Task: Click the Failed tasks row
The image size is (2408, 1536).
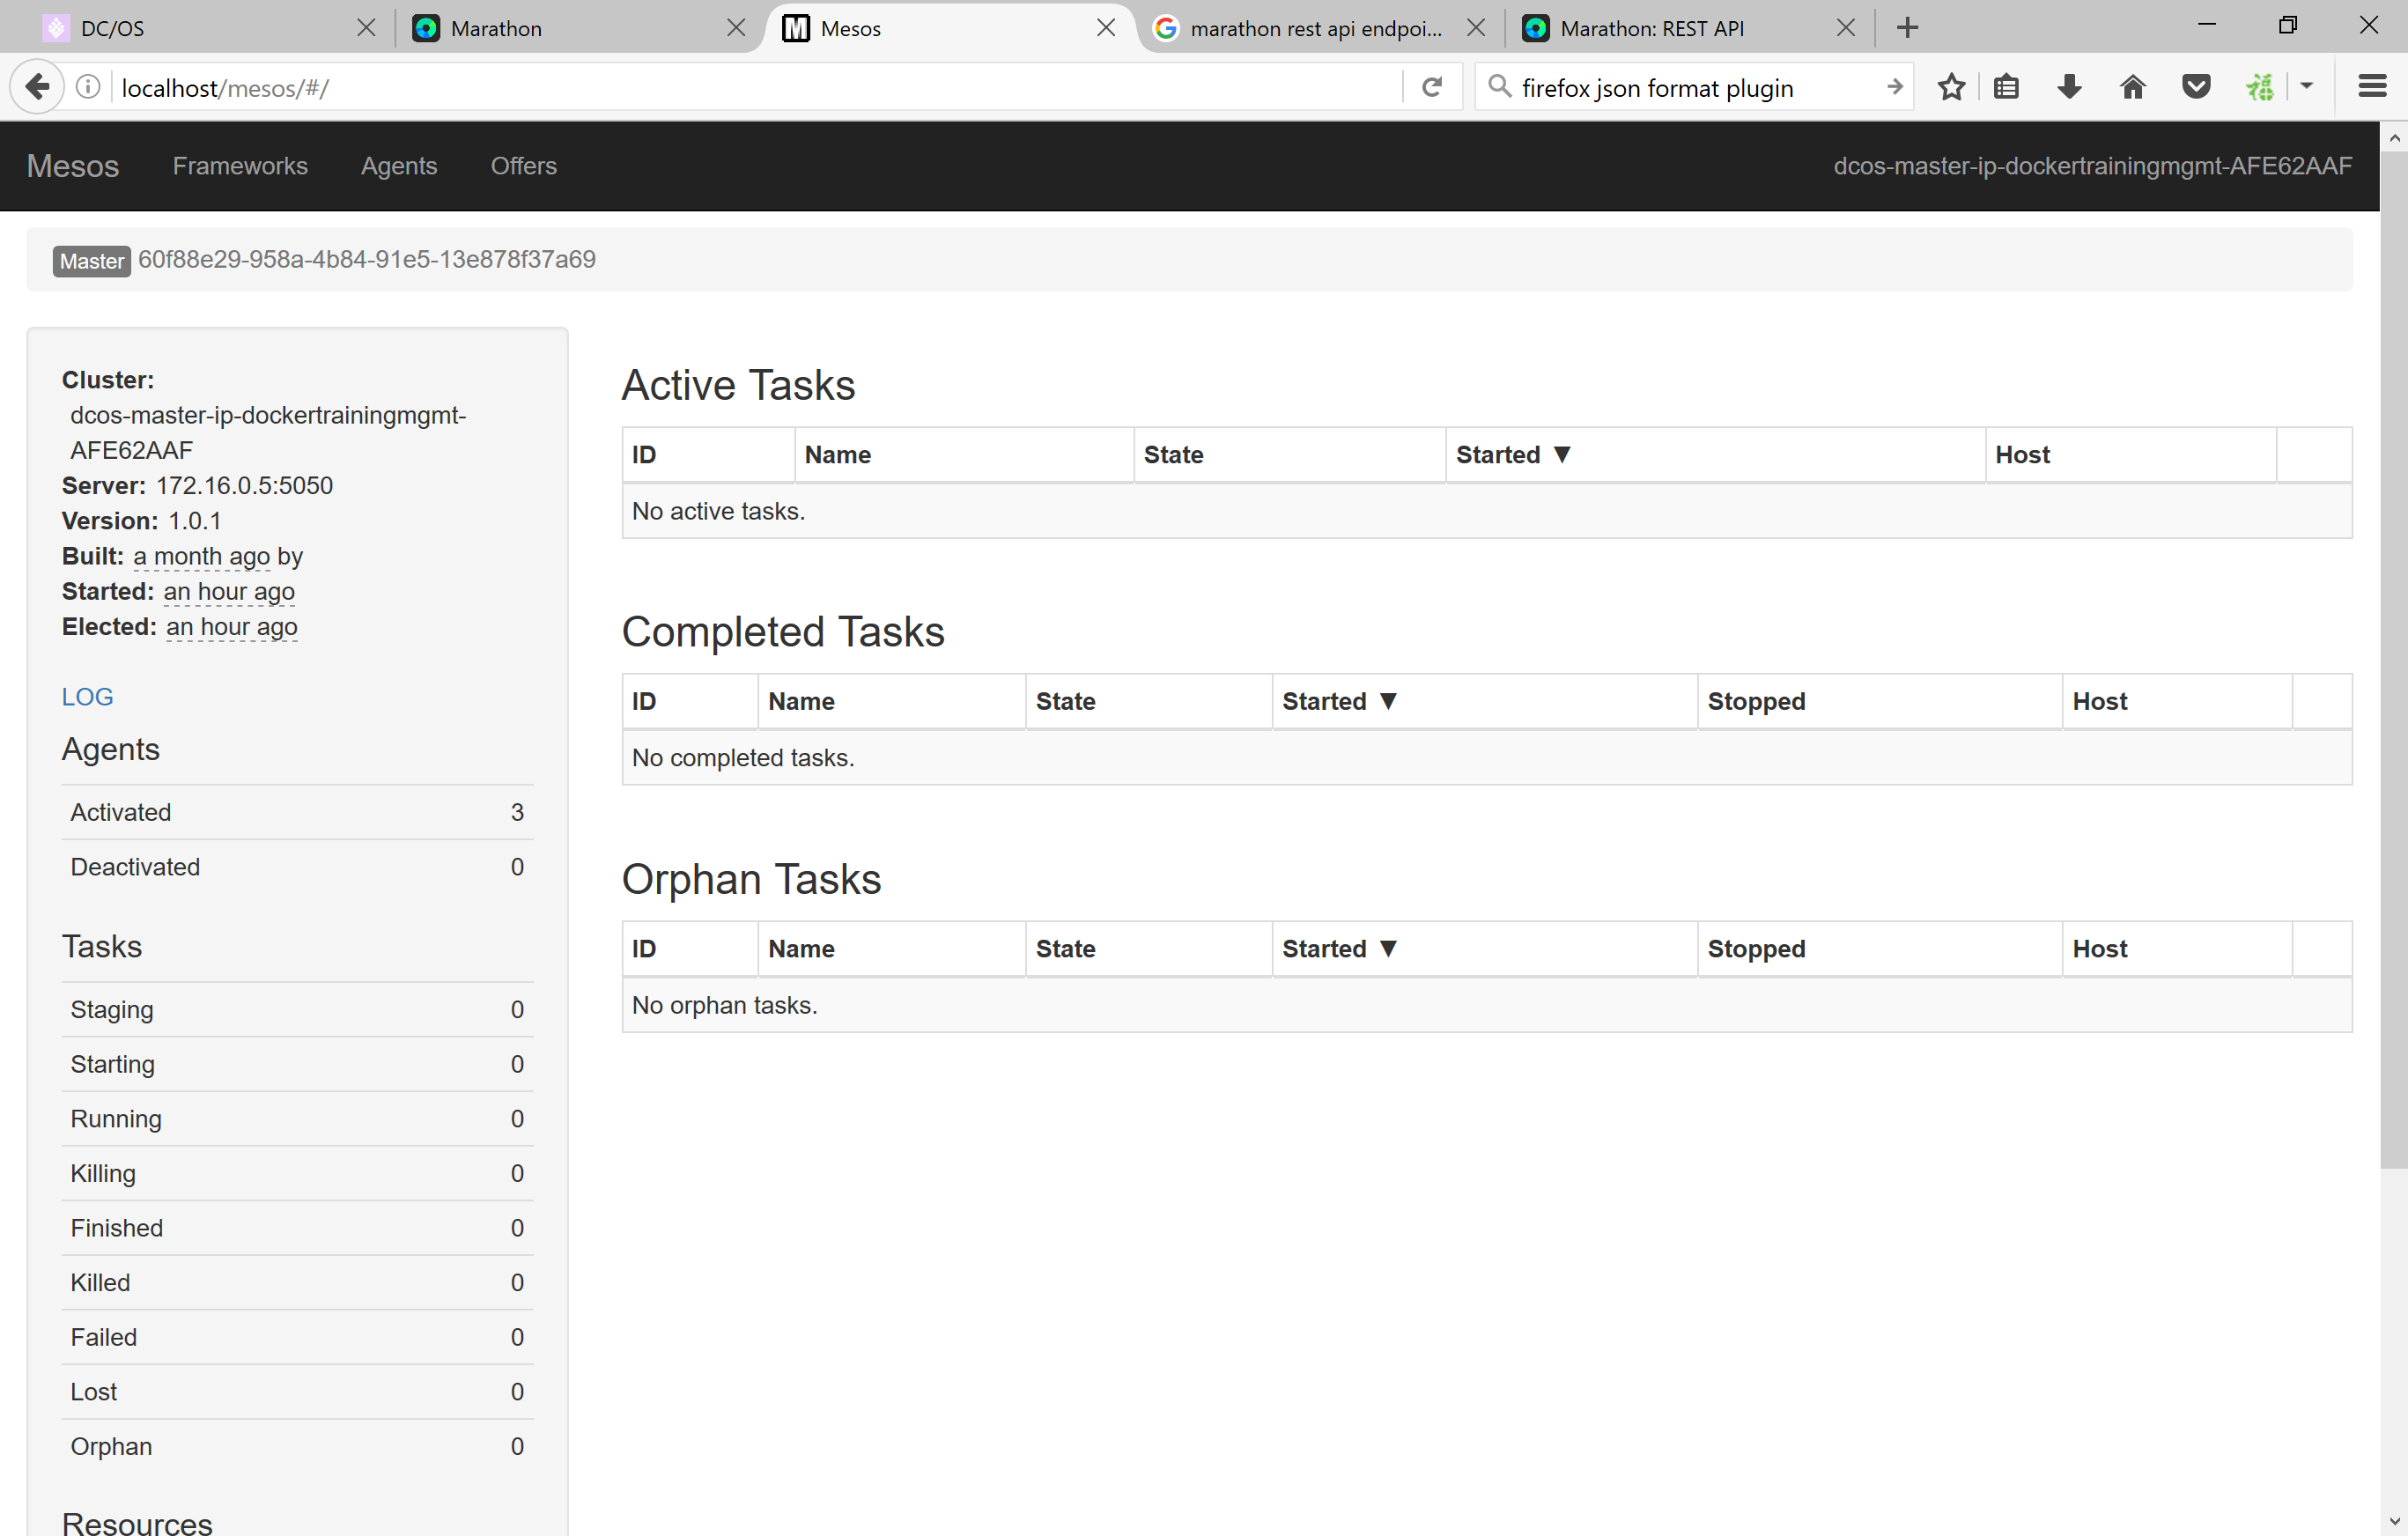Action: tap(297, 1337)
